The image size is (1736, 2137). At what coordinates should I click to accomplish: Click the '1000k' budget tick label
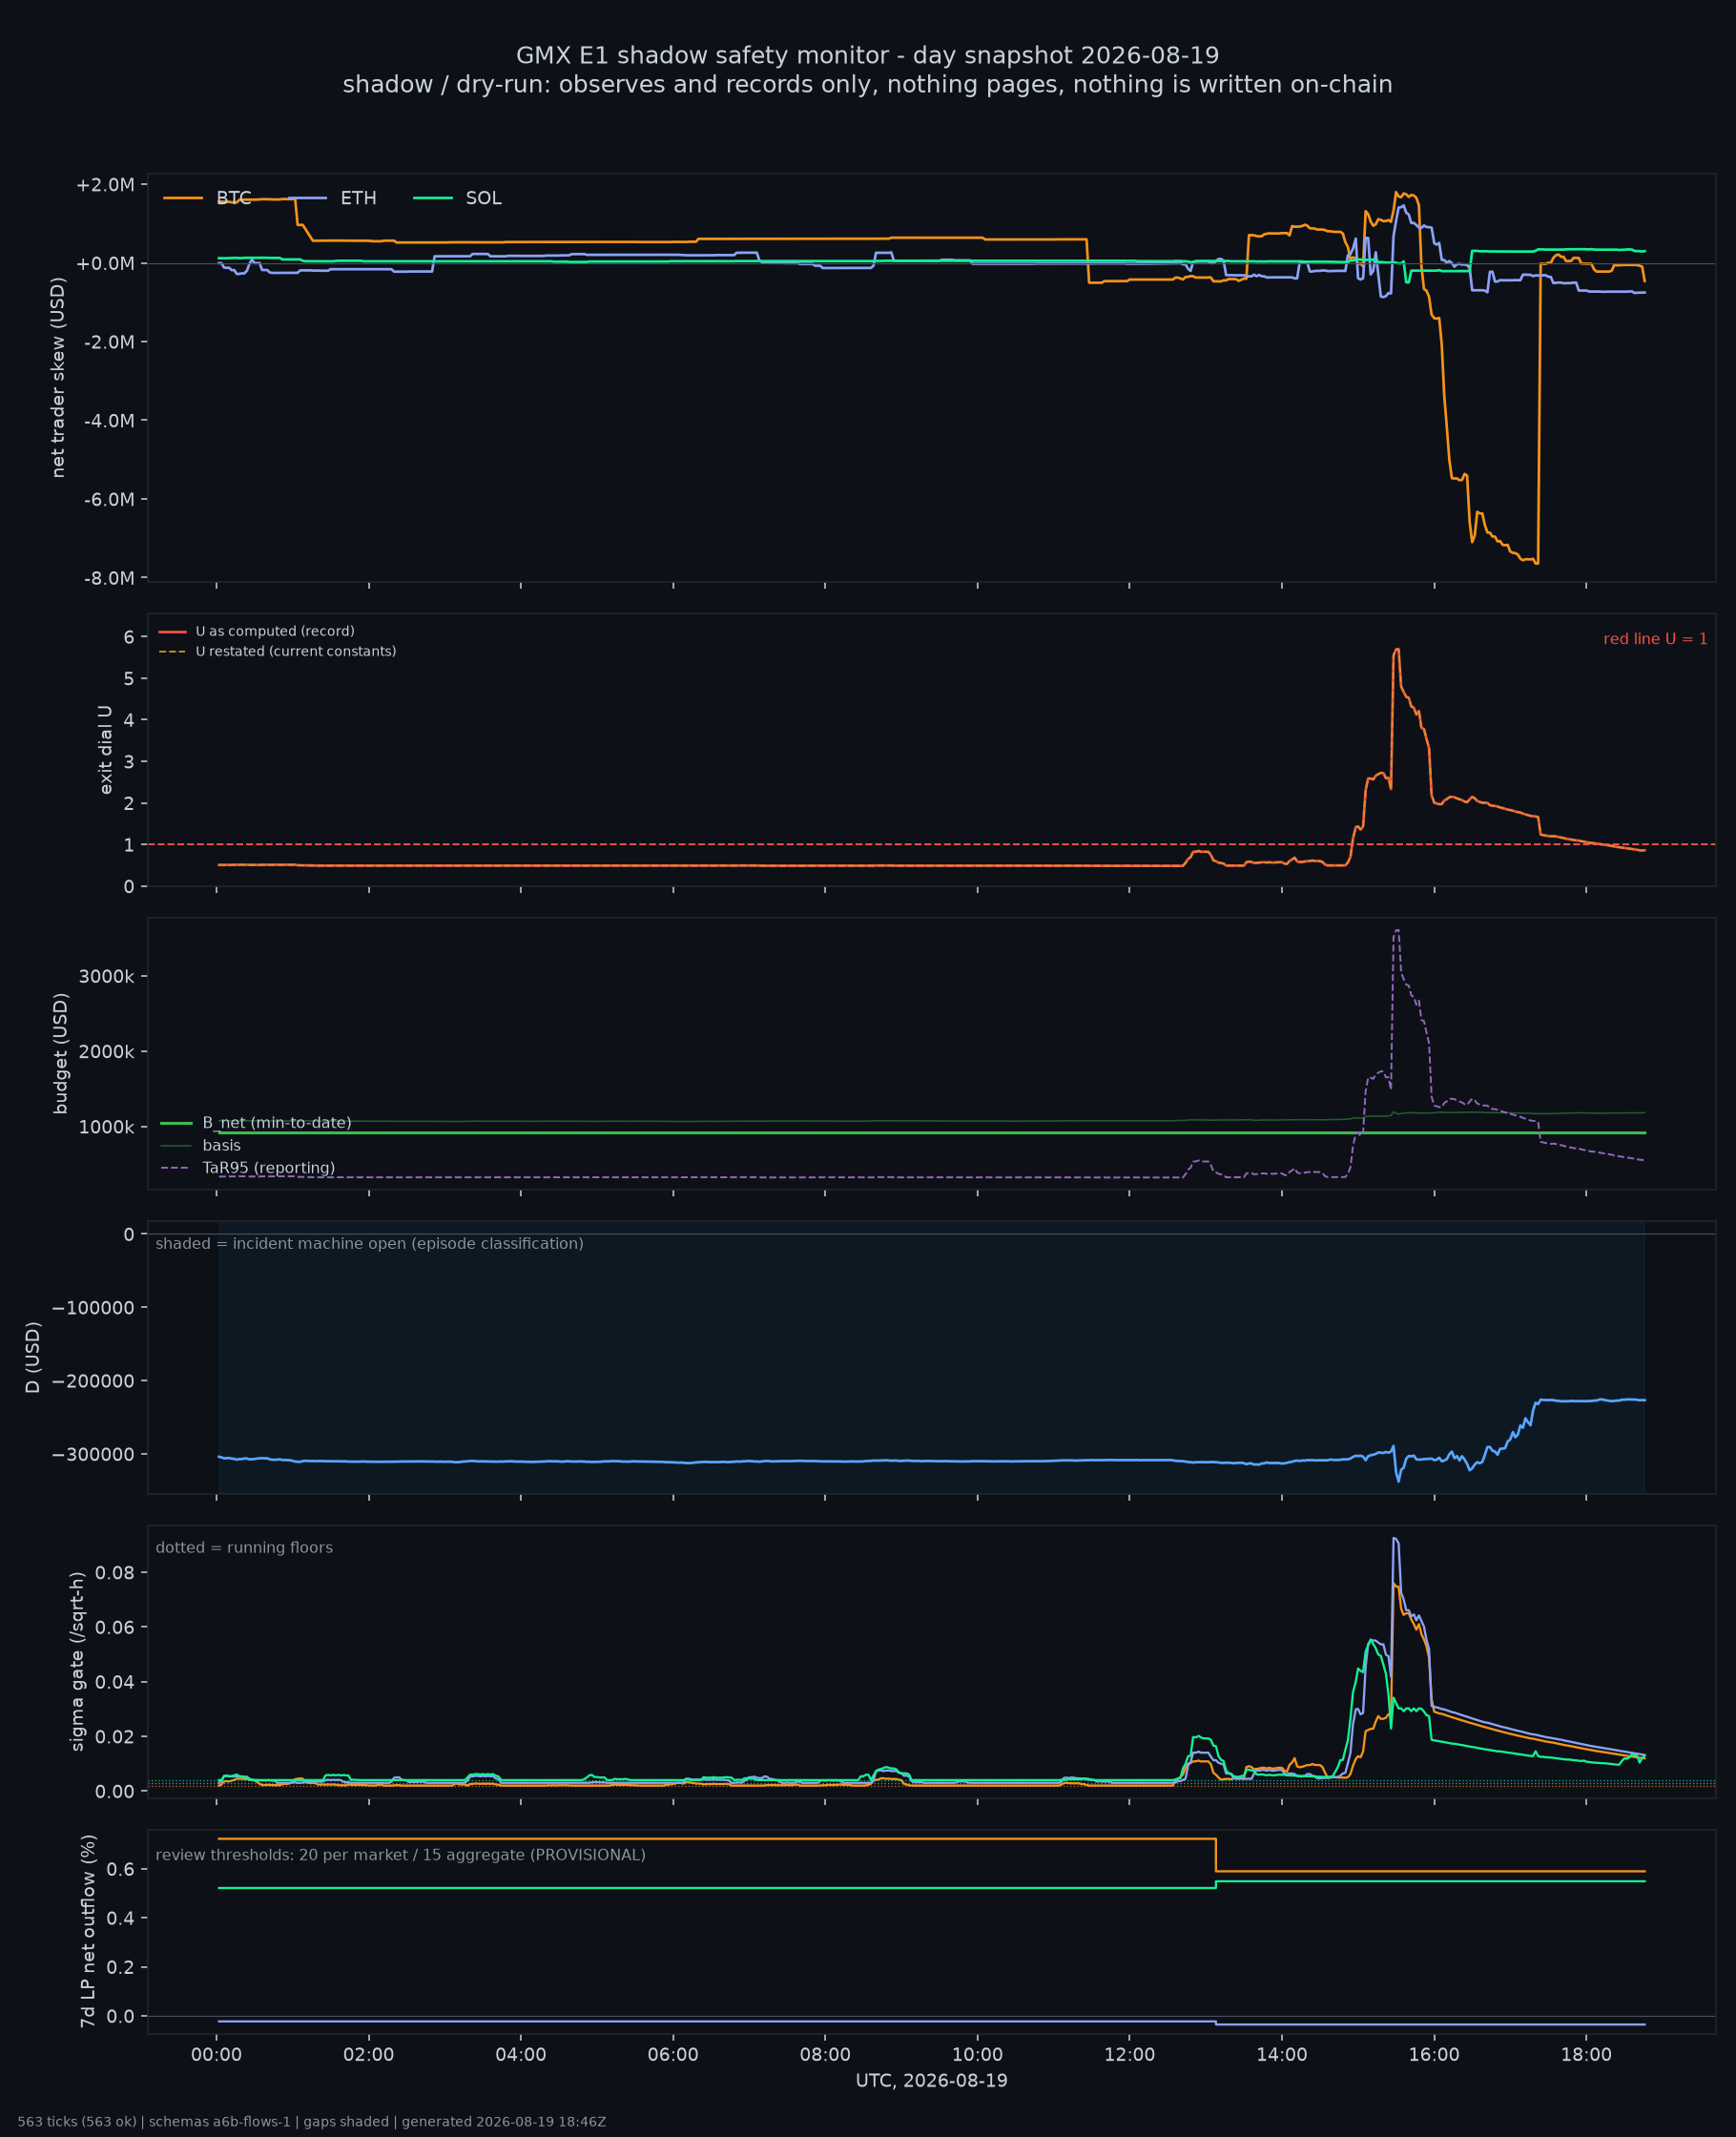pos(107,1127)
